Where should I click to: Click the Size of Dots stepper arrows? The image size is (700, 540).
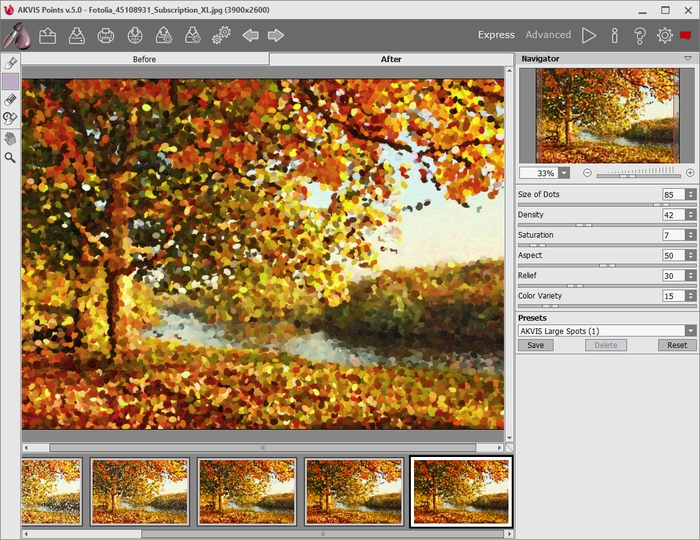click(x=691, y=195)
